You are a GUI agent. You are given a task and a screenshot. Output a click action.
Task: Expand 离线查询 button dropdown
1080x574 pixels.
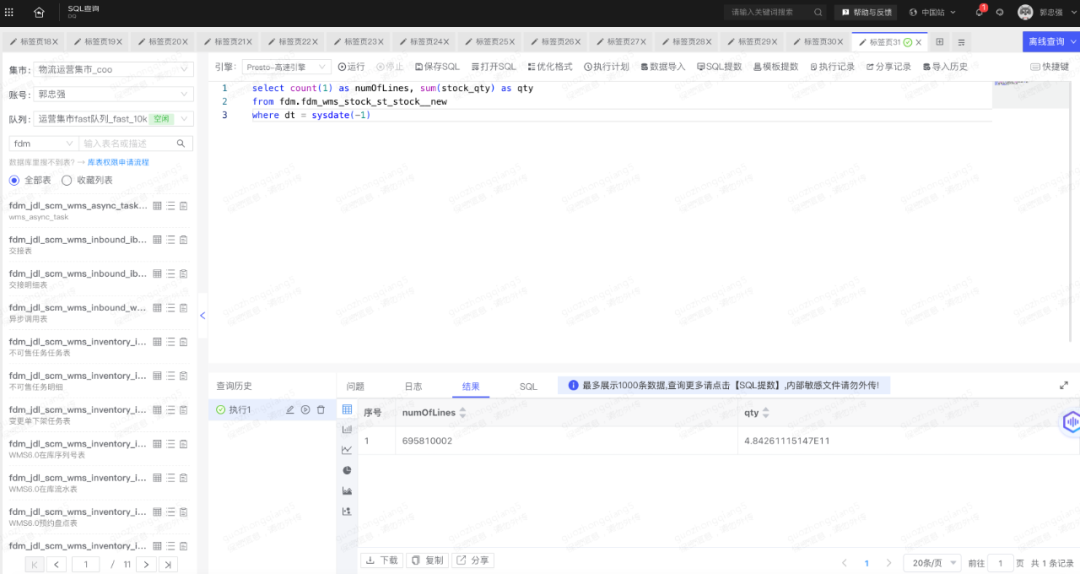pos(1073,42)
